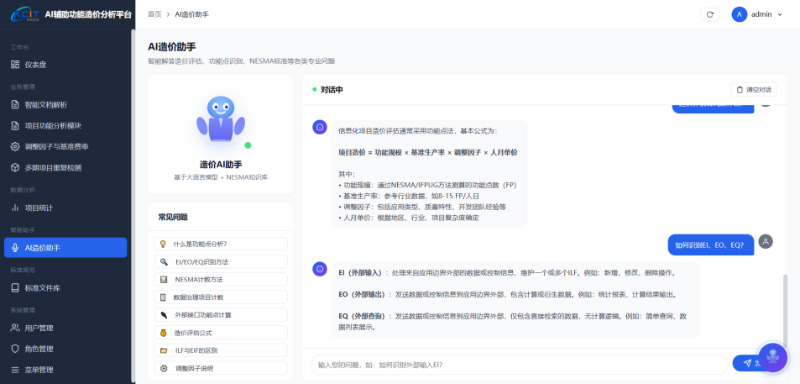Click the bold text EQ(外部查询)

click(x=362, y=316)
